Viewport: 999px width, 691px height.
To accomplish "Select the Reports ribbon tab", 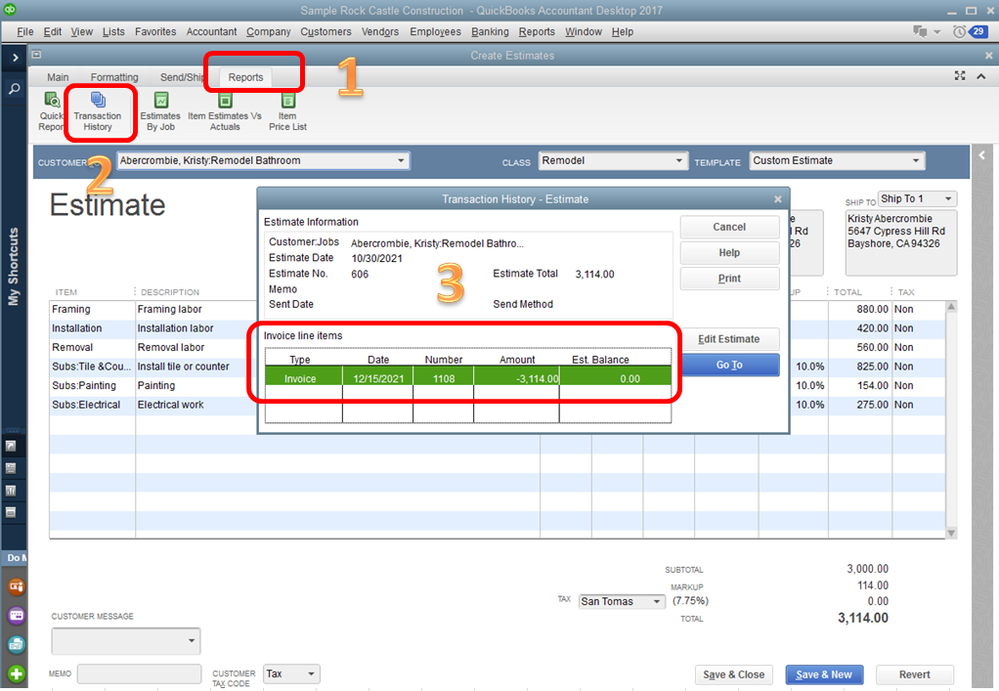I will coord(245,77).
